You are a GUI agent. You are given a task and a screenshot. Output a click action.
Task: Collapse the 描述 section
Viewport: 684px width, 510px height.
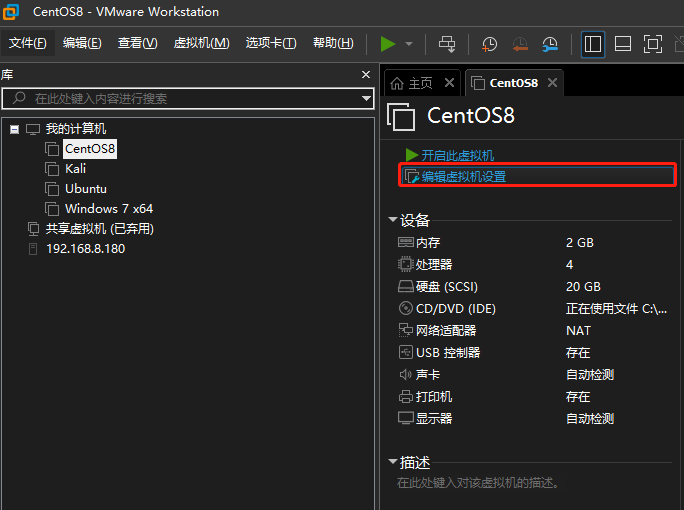393,461
